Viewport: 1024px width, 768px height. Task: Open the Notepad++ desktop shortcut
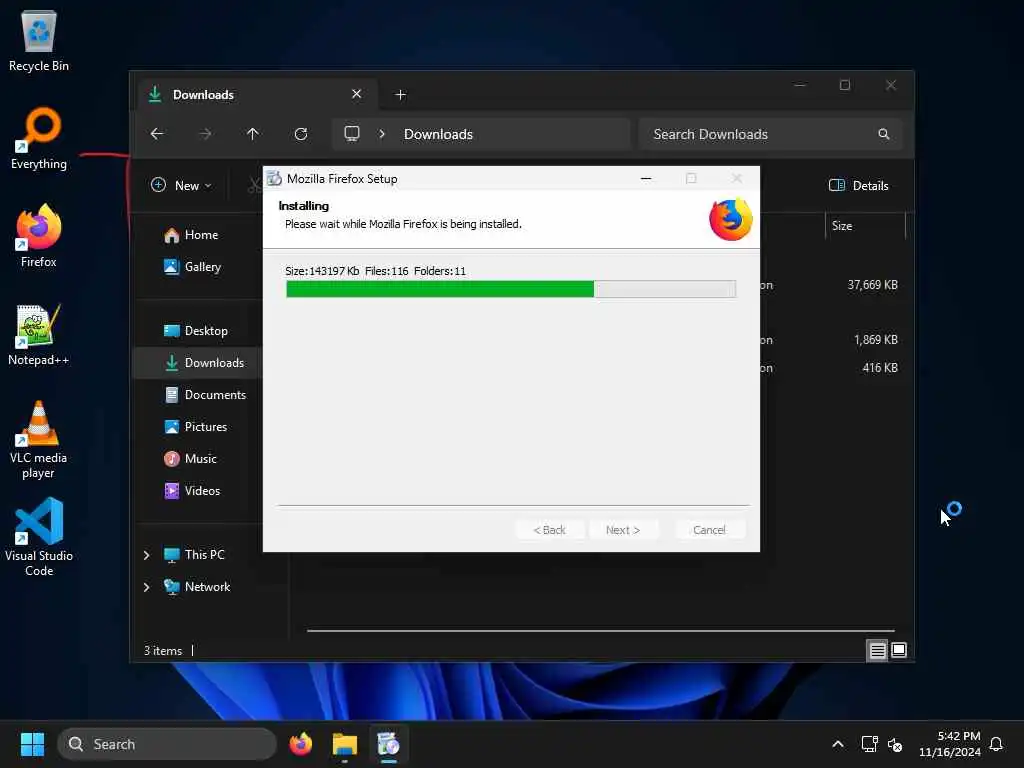39,334
